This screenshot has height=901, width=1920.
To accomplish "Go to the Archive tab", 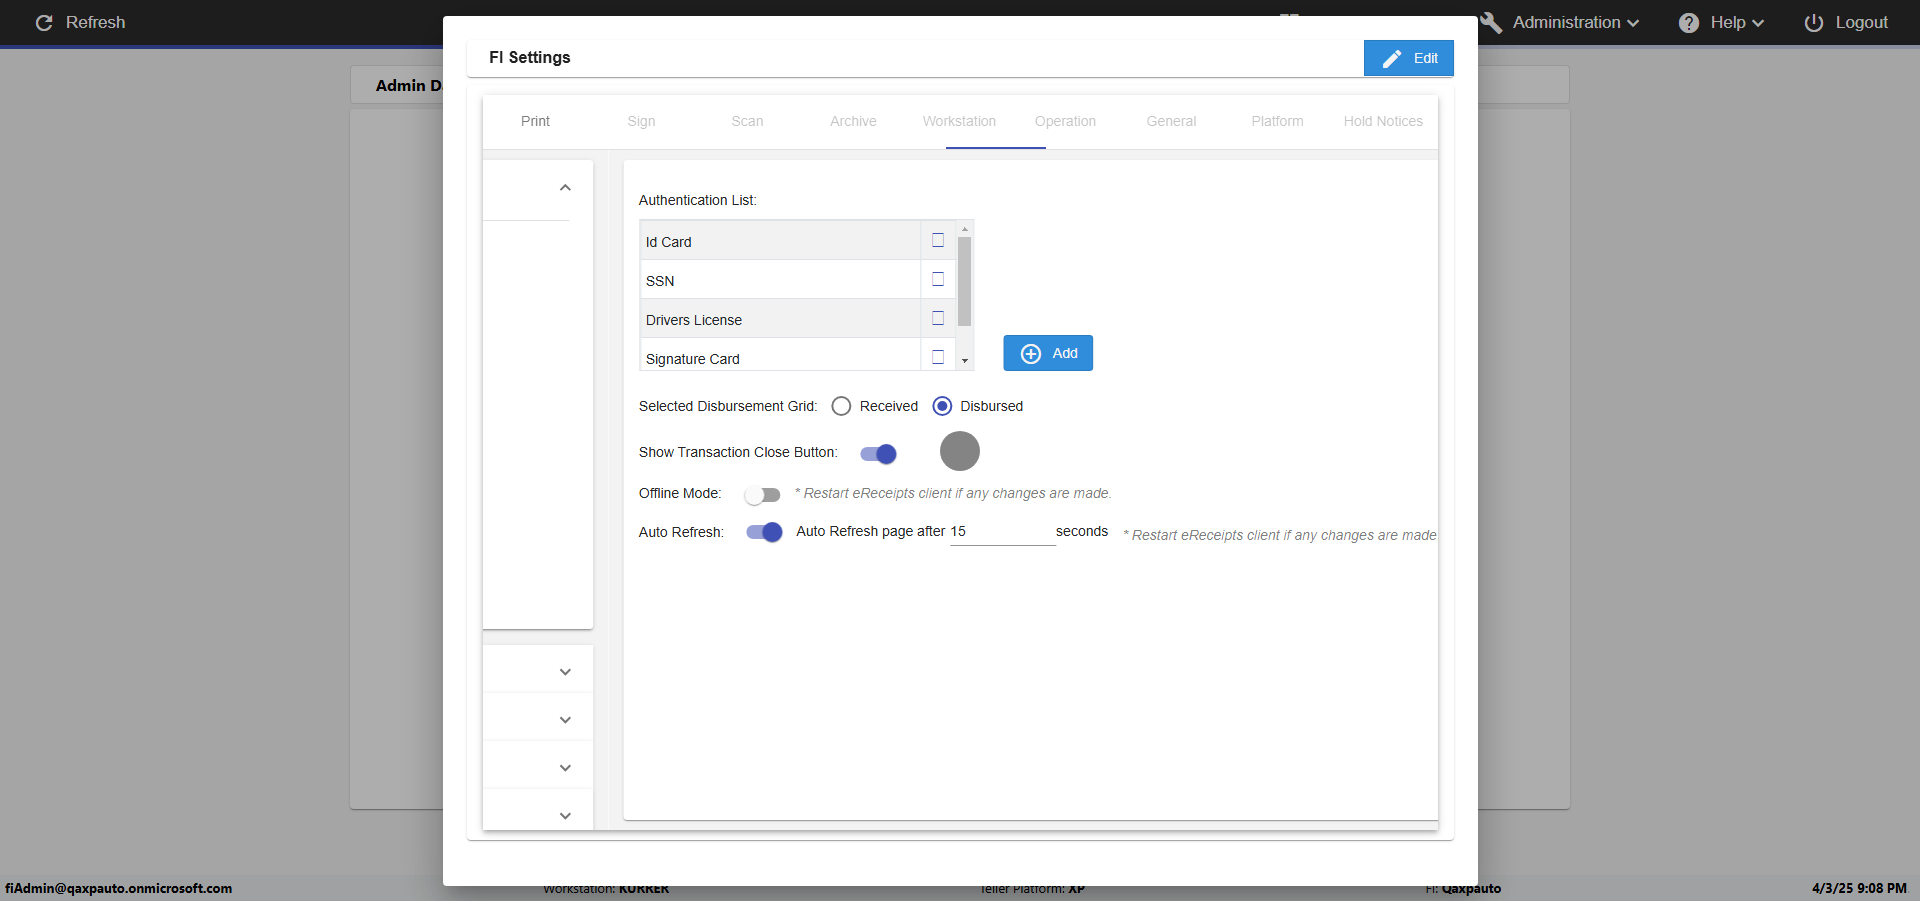I will click(x=853, y=121).
